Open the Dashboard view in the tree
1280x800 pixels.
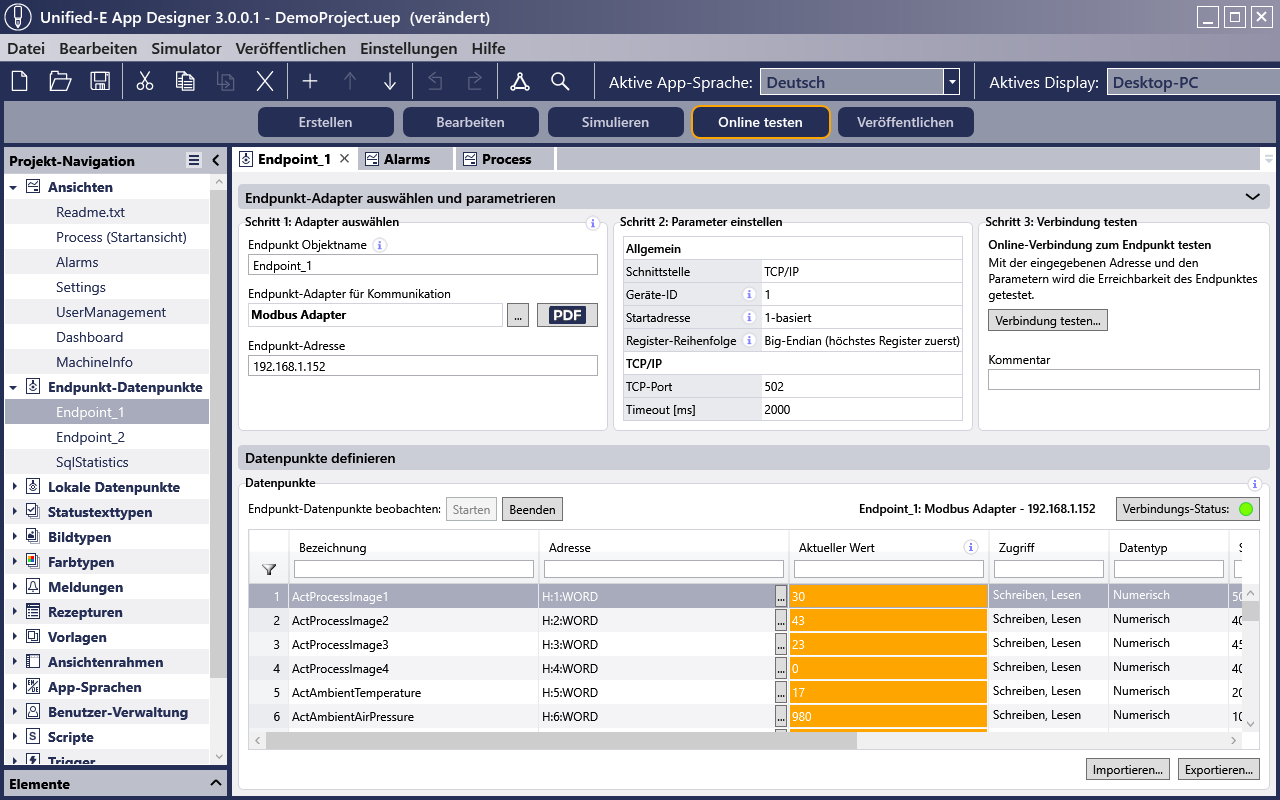click(90, 337)
